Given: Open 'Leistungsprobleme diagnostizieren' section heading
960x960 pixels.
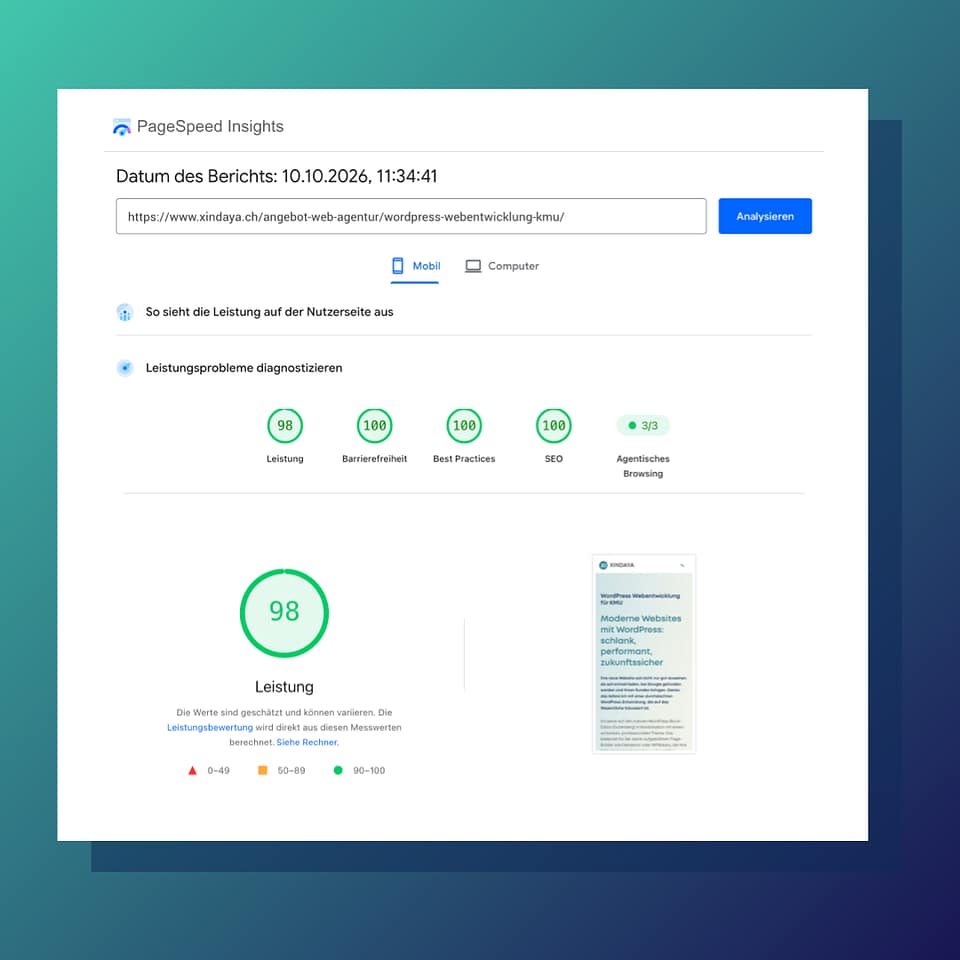Looking at the screenshot, I should click(x=244, y=368).
